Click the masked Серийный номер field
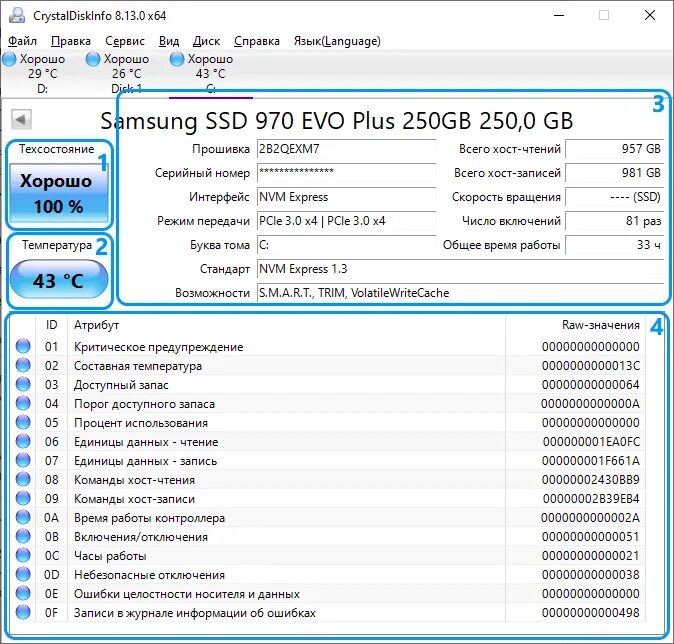This screenshot has height=644, width=674. point(346,173)
